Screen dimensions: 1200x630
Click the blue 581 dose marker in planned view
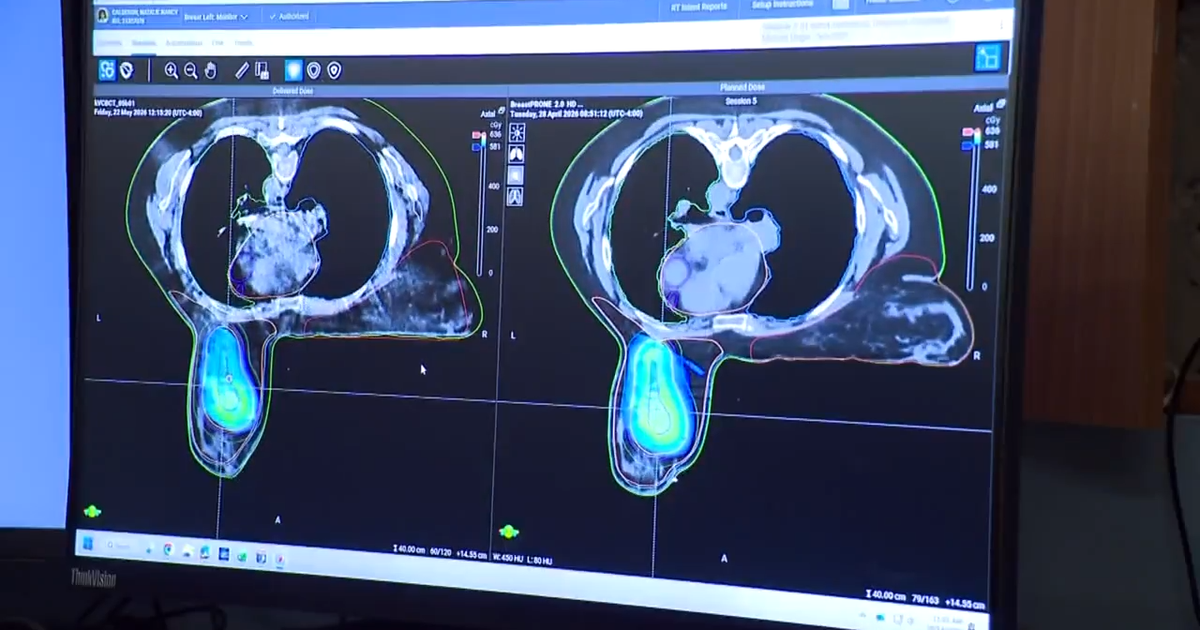click(968, 144)
